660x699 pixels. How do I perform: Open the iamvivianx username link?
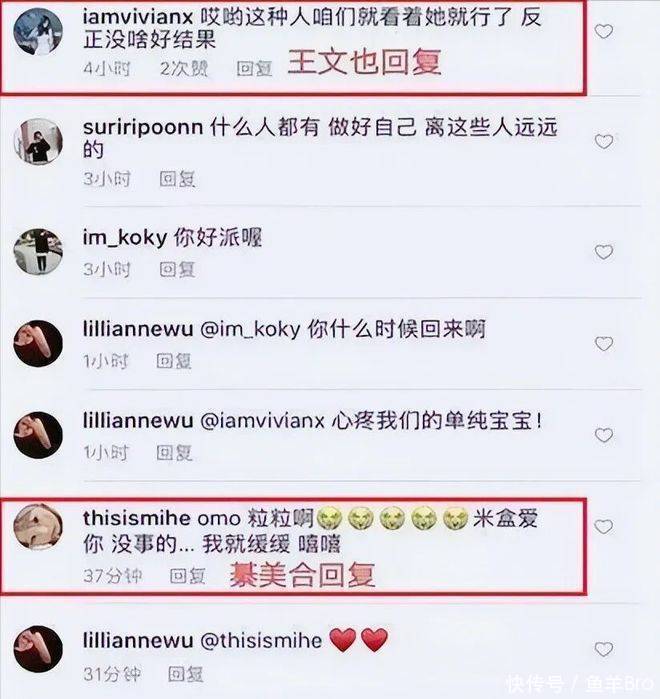138,17
